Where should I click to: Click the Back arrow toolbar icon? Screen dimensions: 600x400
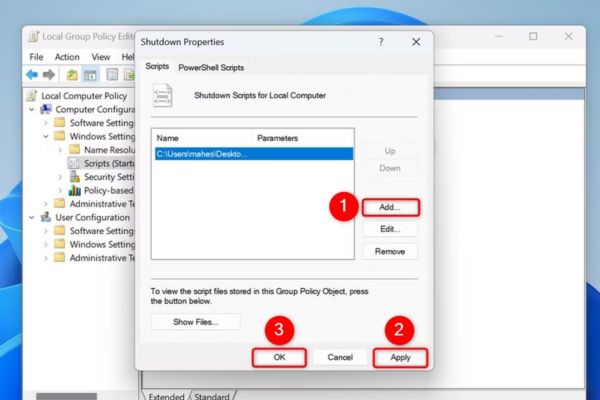(x=32, y=74)
